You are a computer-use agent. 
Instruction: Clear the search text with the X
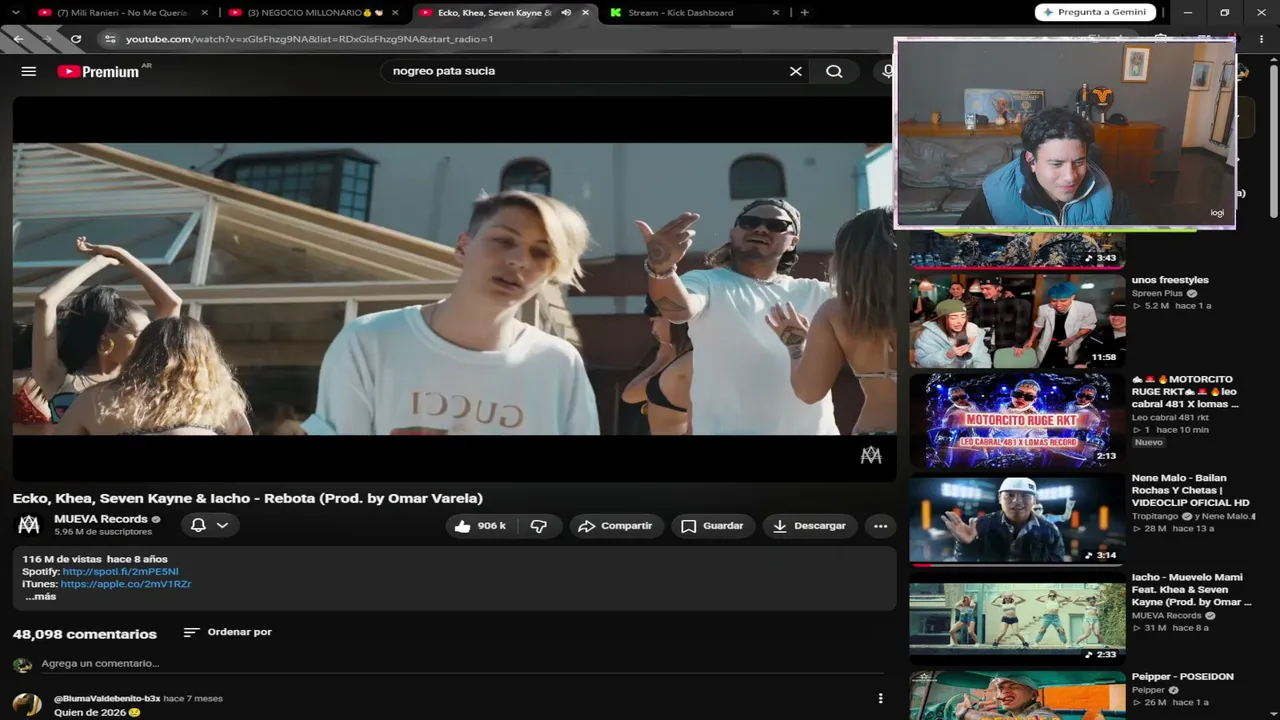pyautogui.click(x=796, y=71)
